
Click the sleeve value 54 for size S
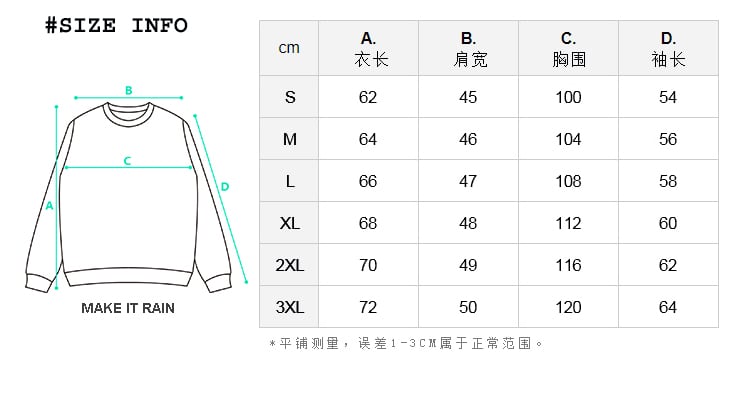click(x=668, y=97)
